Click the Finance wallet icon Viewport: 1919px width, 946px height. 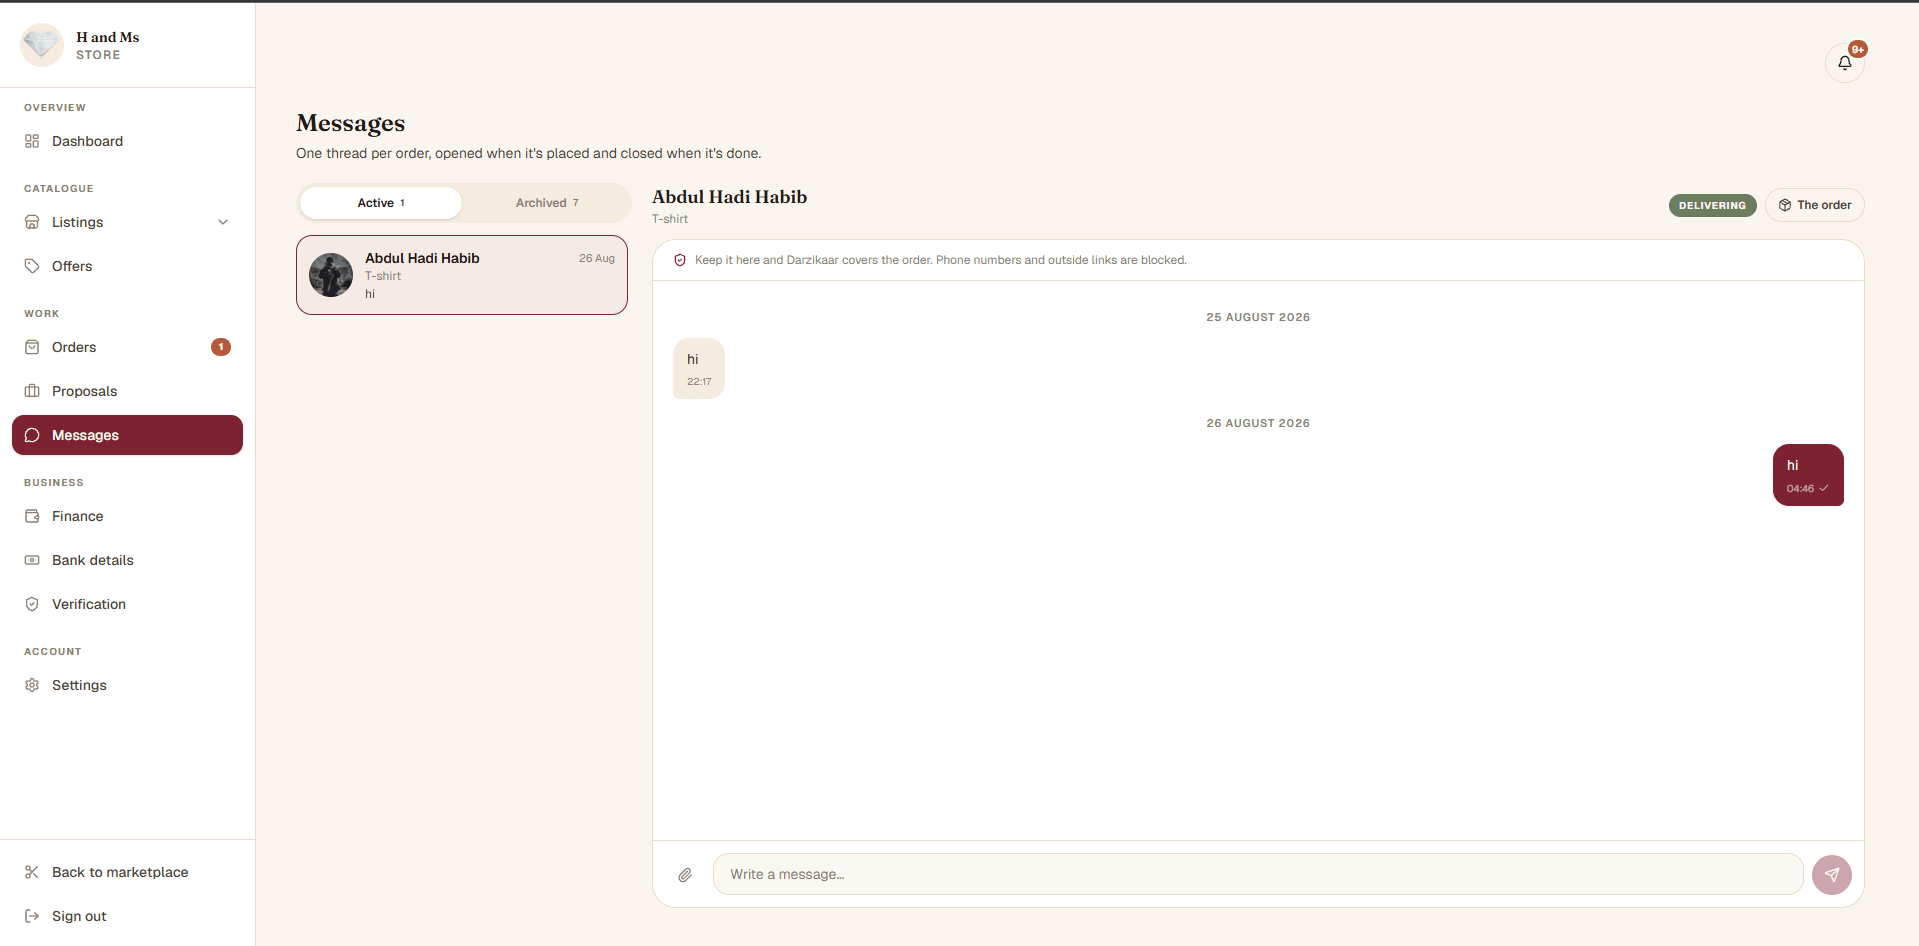[x=32, y=516]
